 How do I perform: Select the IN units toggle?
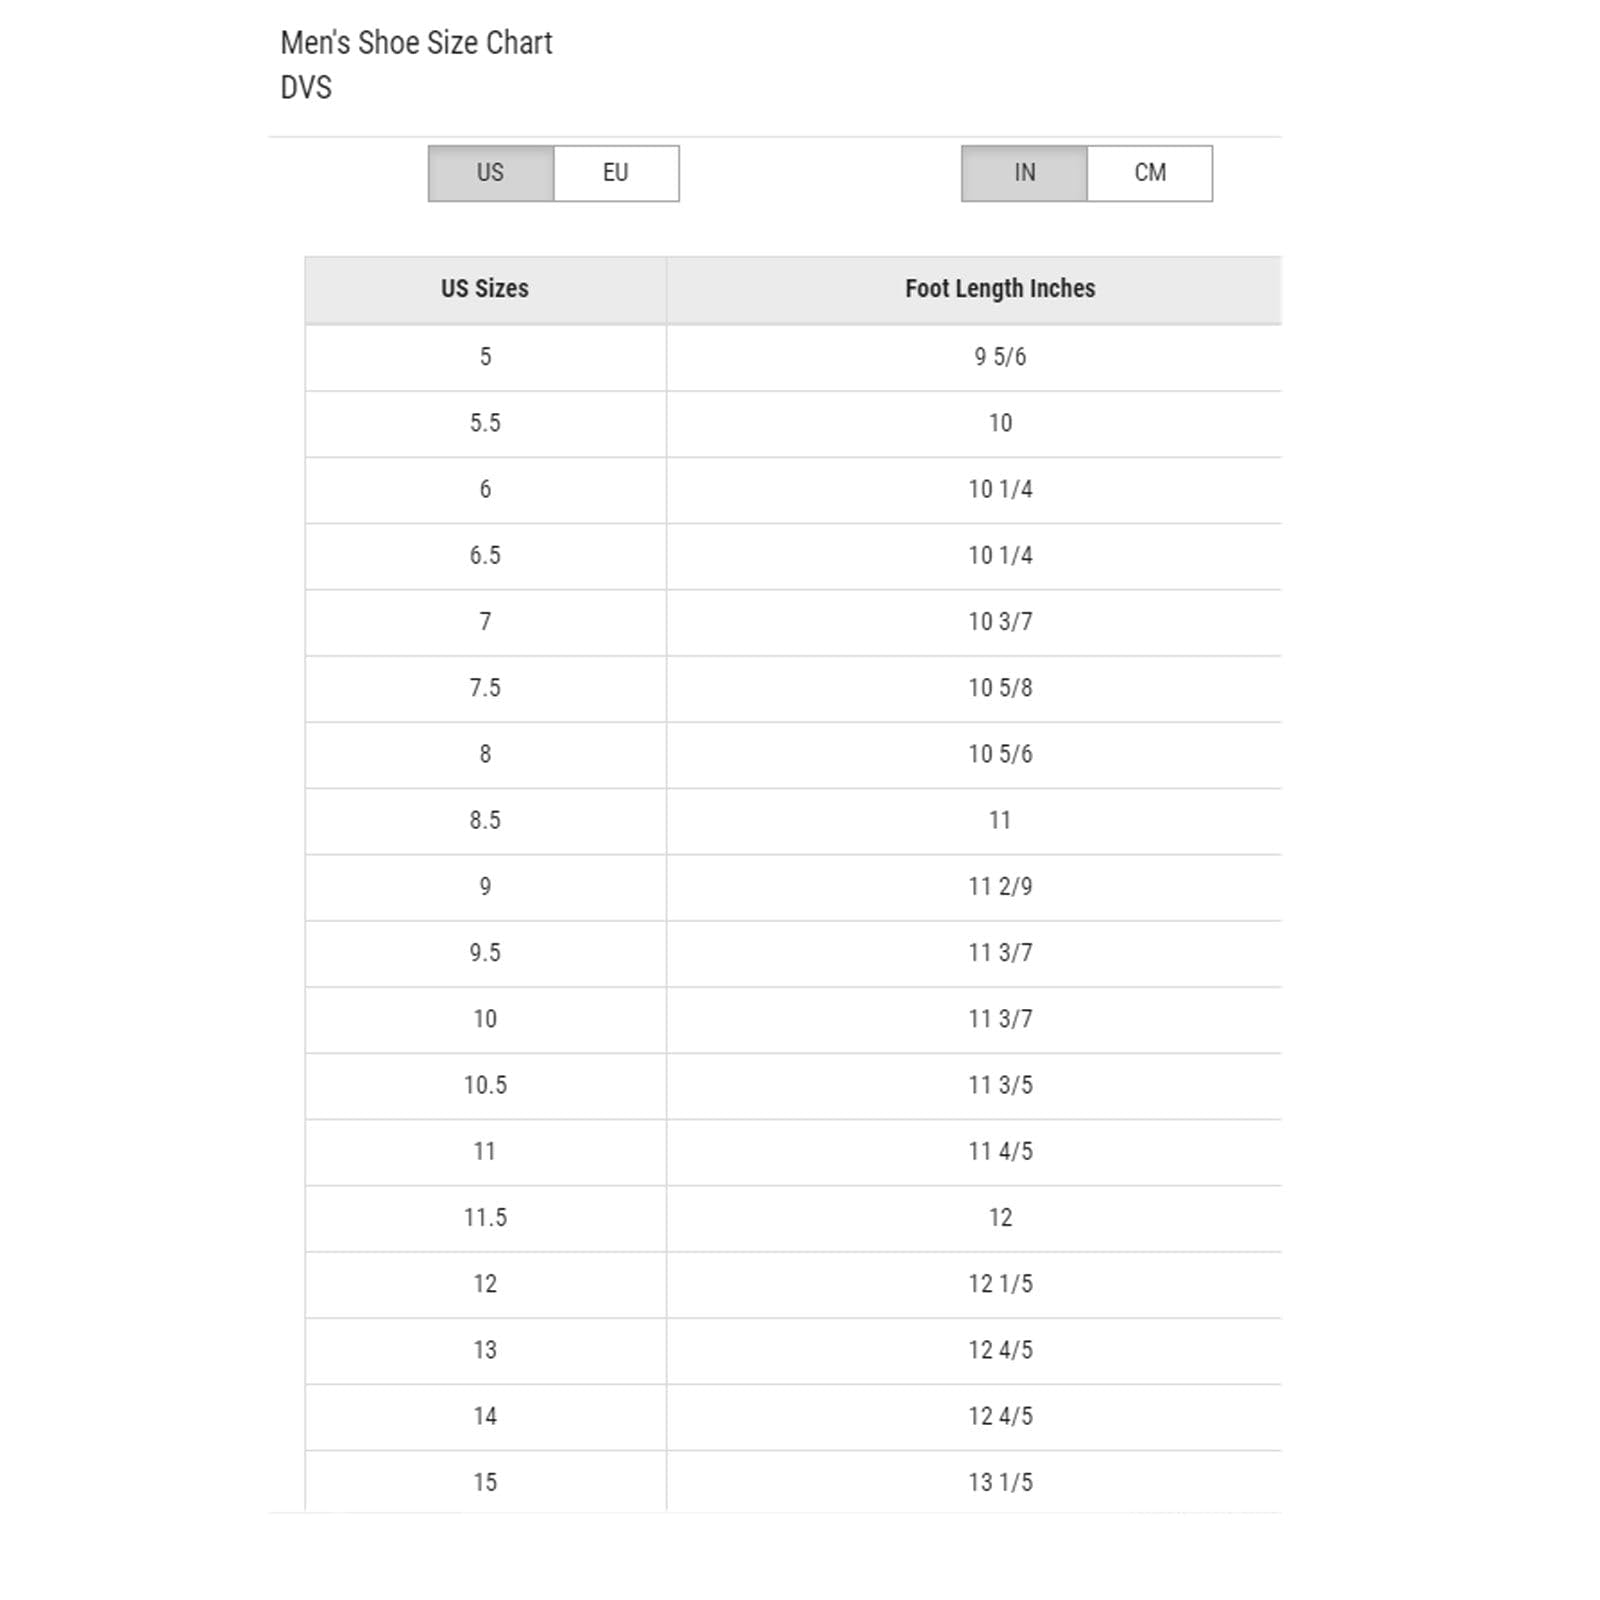(x=1024, y=173)
